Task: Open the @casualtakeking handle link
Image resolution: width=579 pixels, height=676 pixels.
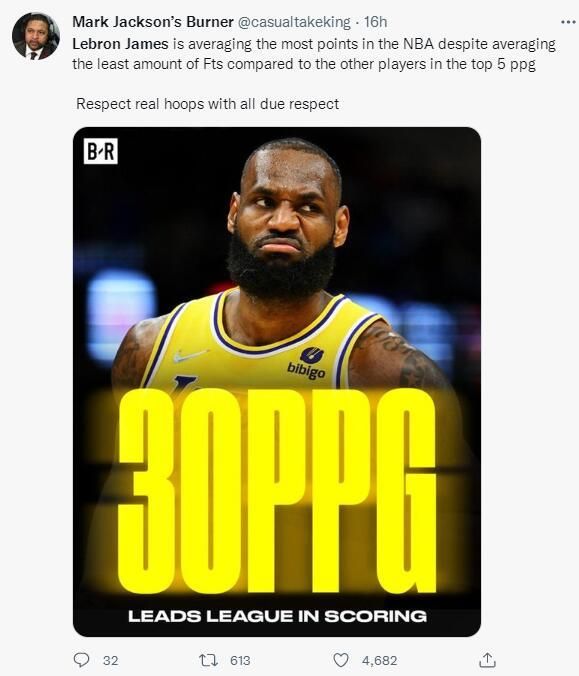Action: 294,22
